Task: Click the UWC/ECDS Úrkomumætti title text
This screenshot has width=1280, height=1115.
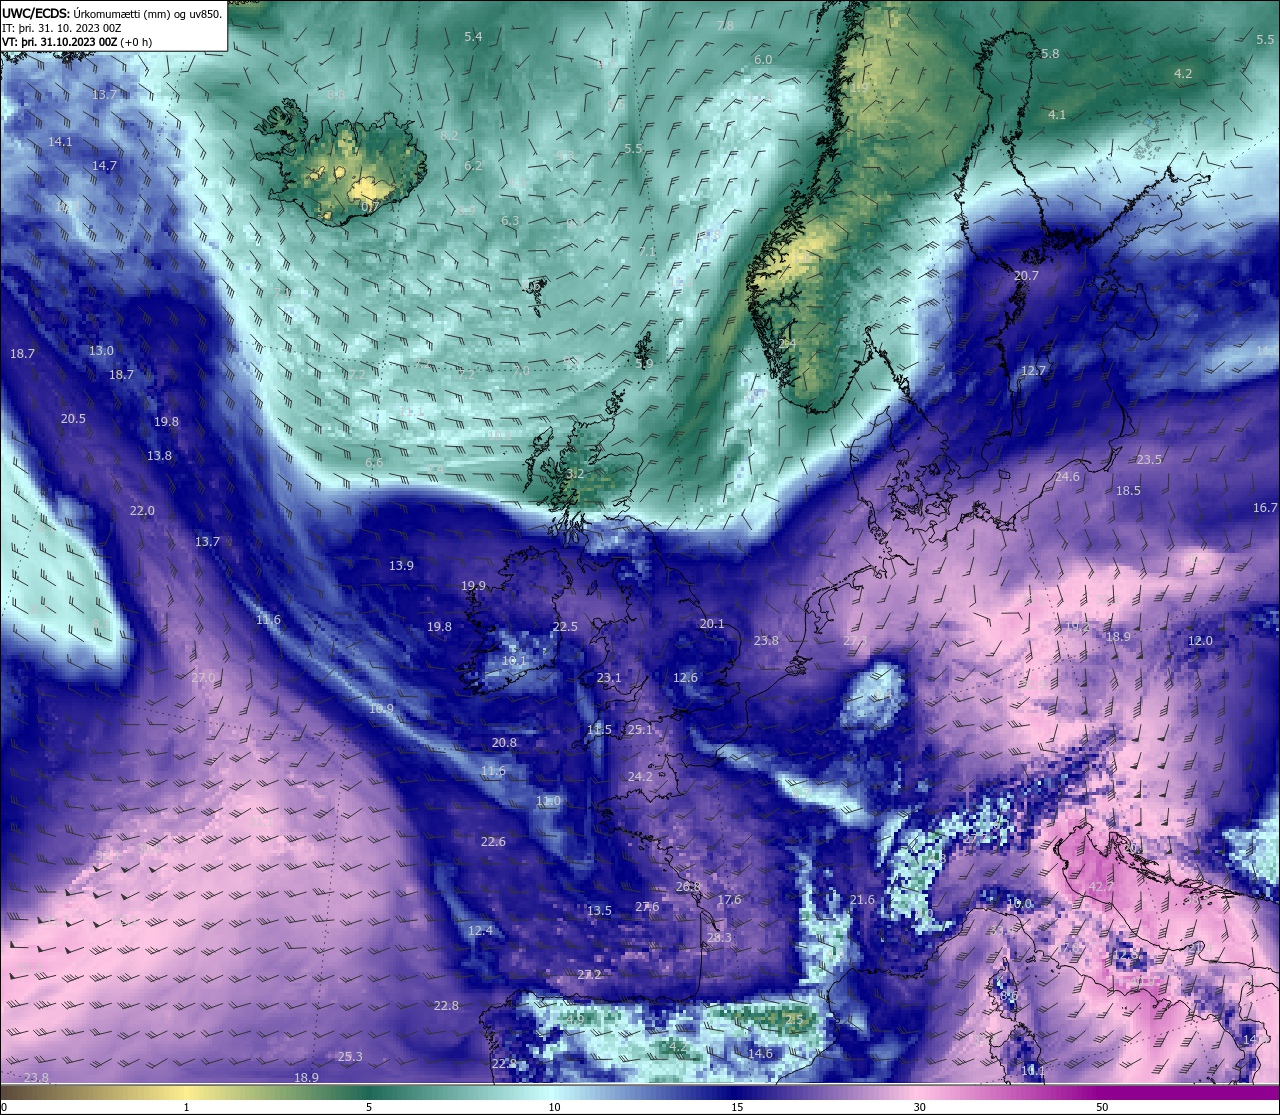Action: [x=112, y=13]
